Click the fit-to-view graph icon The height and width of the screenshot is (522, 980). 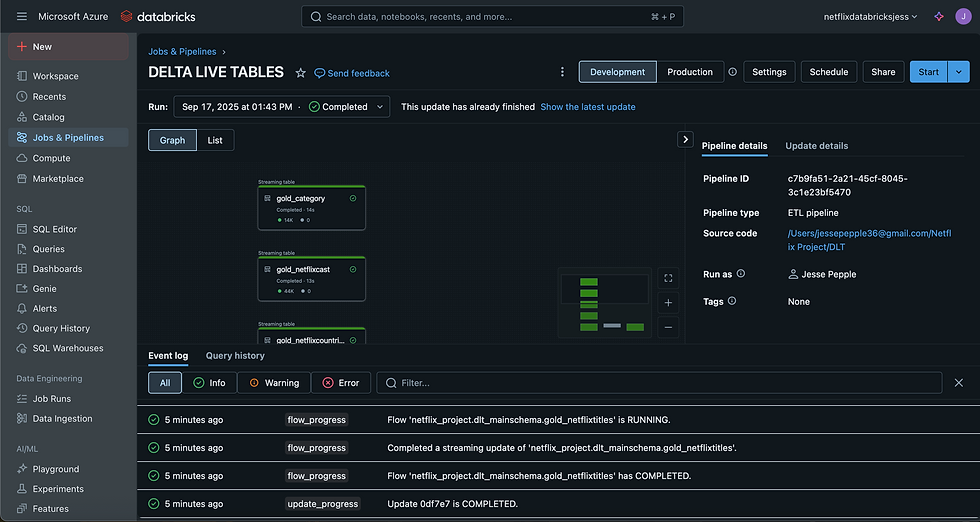(x=669, y=278)
